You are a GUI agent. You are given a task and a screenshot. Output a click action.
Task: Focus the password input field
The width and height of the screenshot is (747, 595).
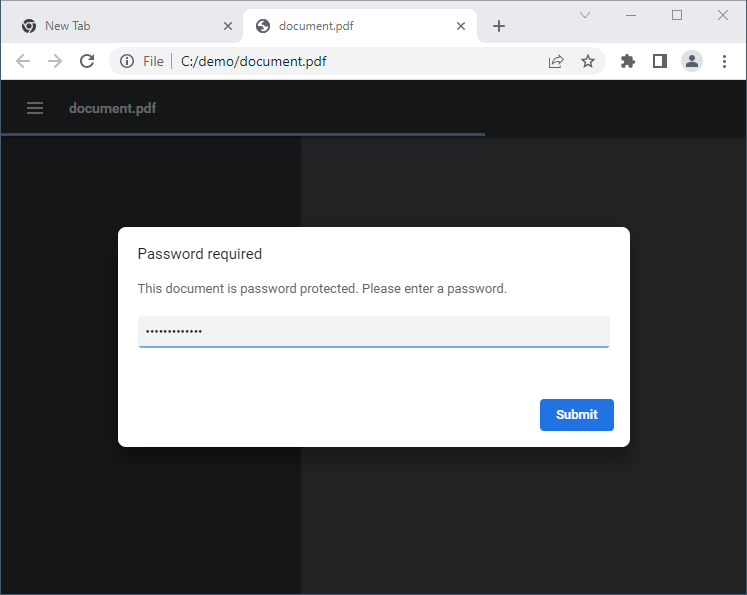[x=374, y=332]
